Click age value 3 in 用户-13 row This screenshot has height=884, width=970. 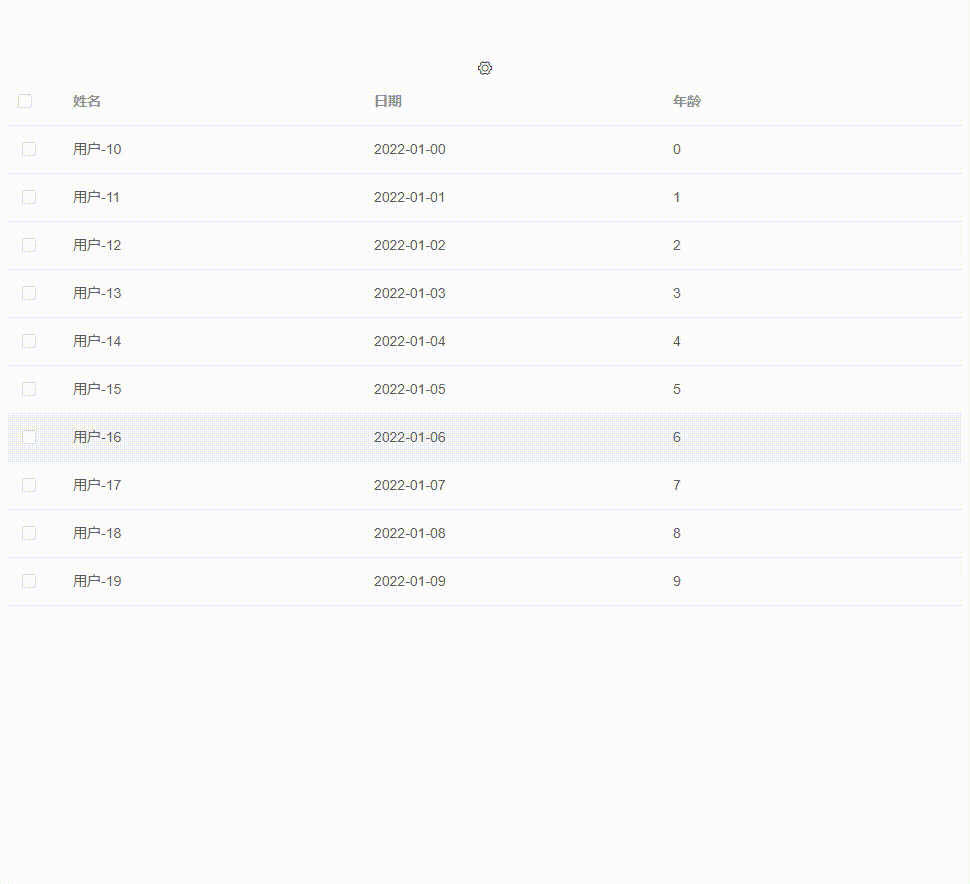coord(677,293)
